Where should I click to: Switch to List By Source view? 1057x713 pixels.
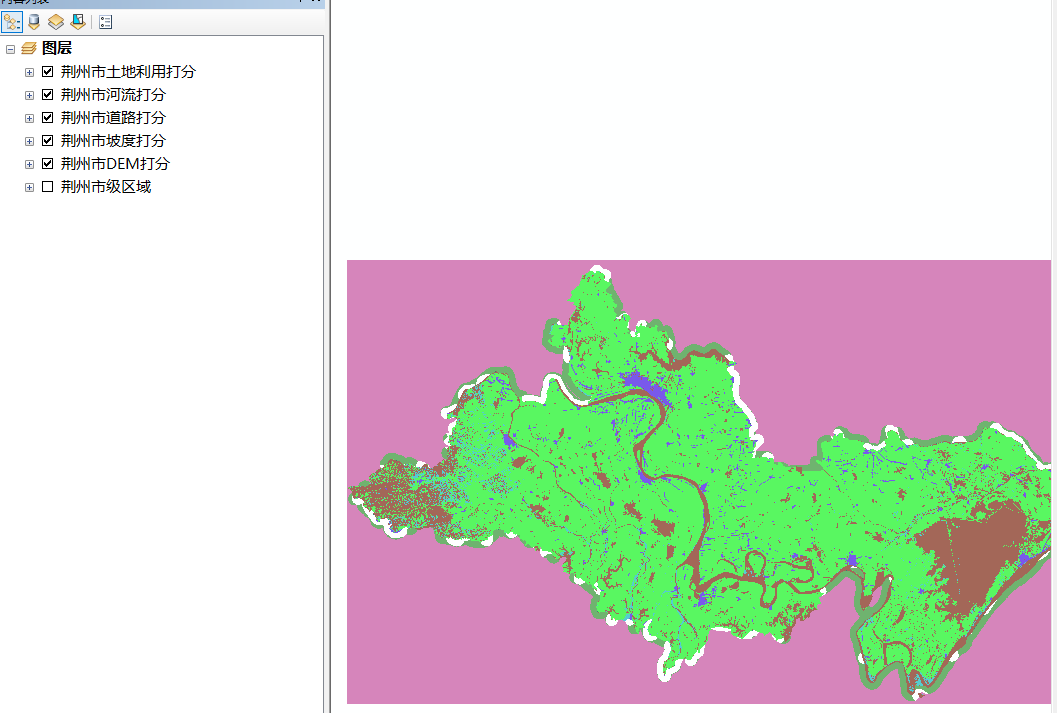(x=34, y=22)
